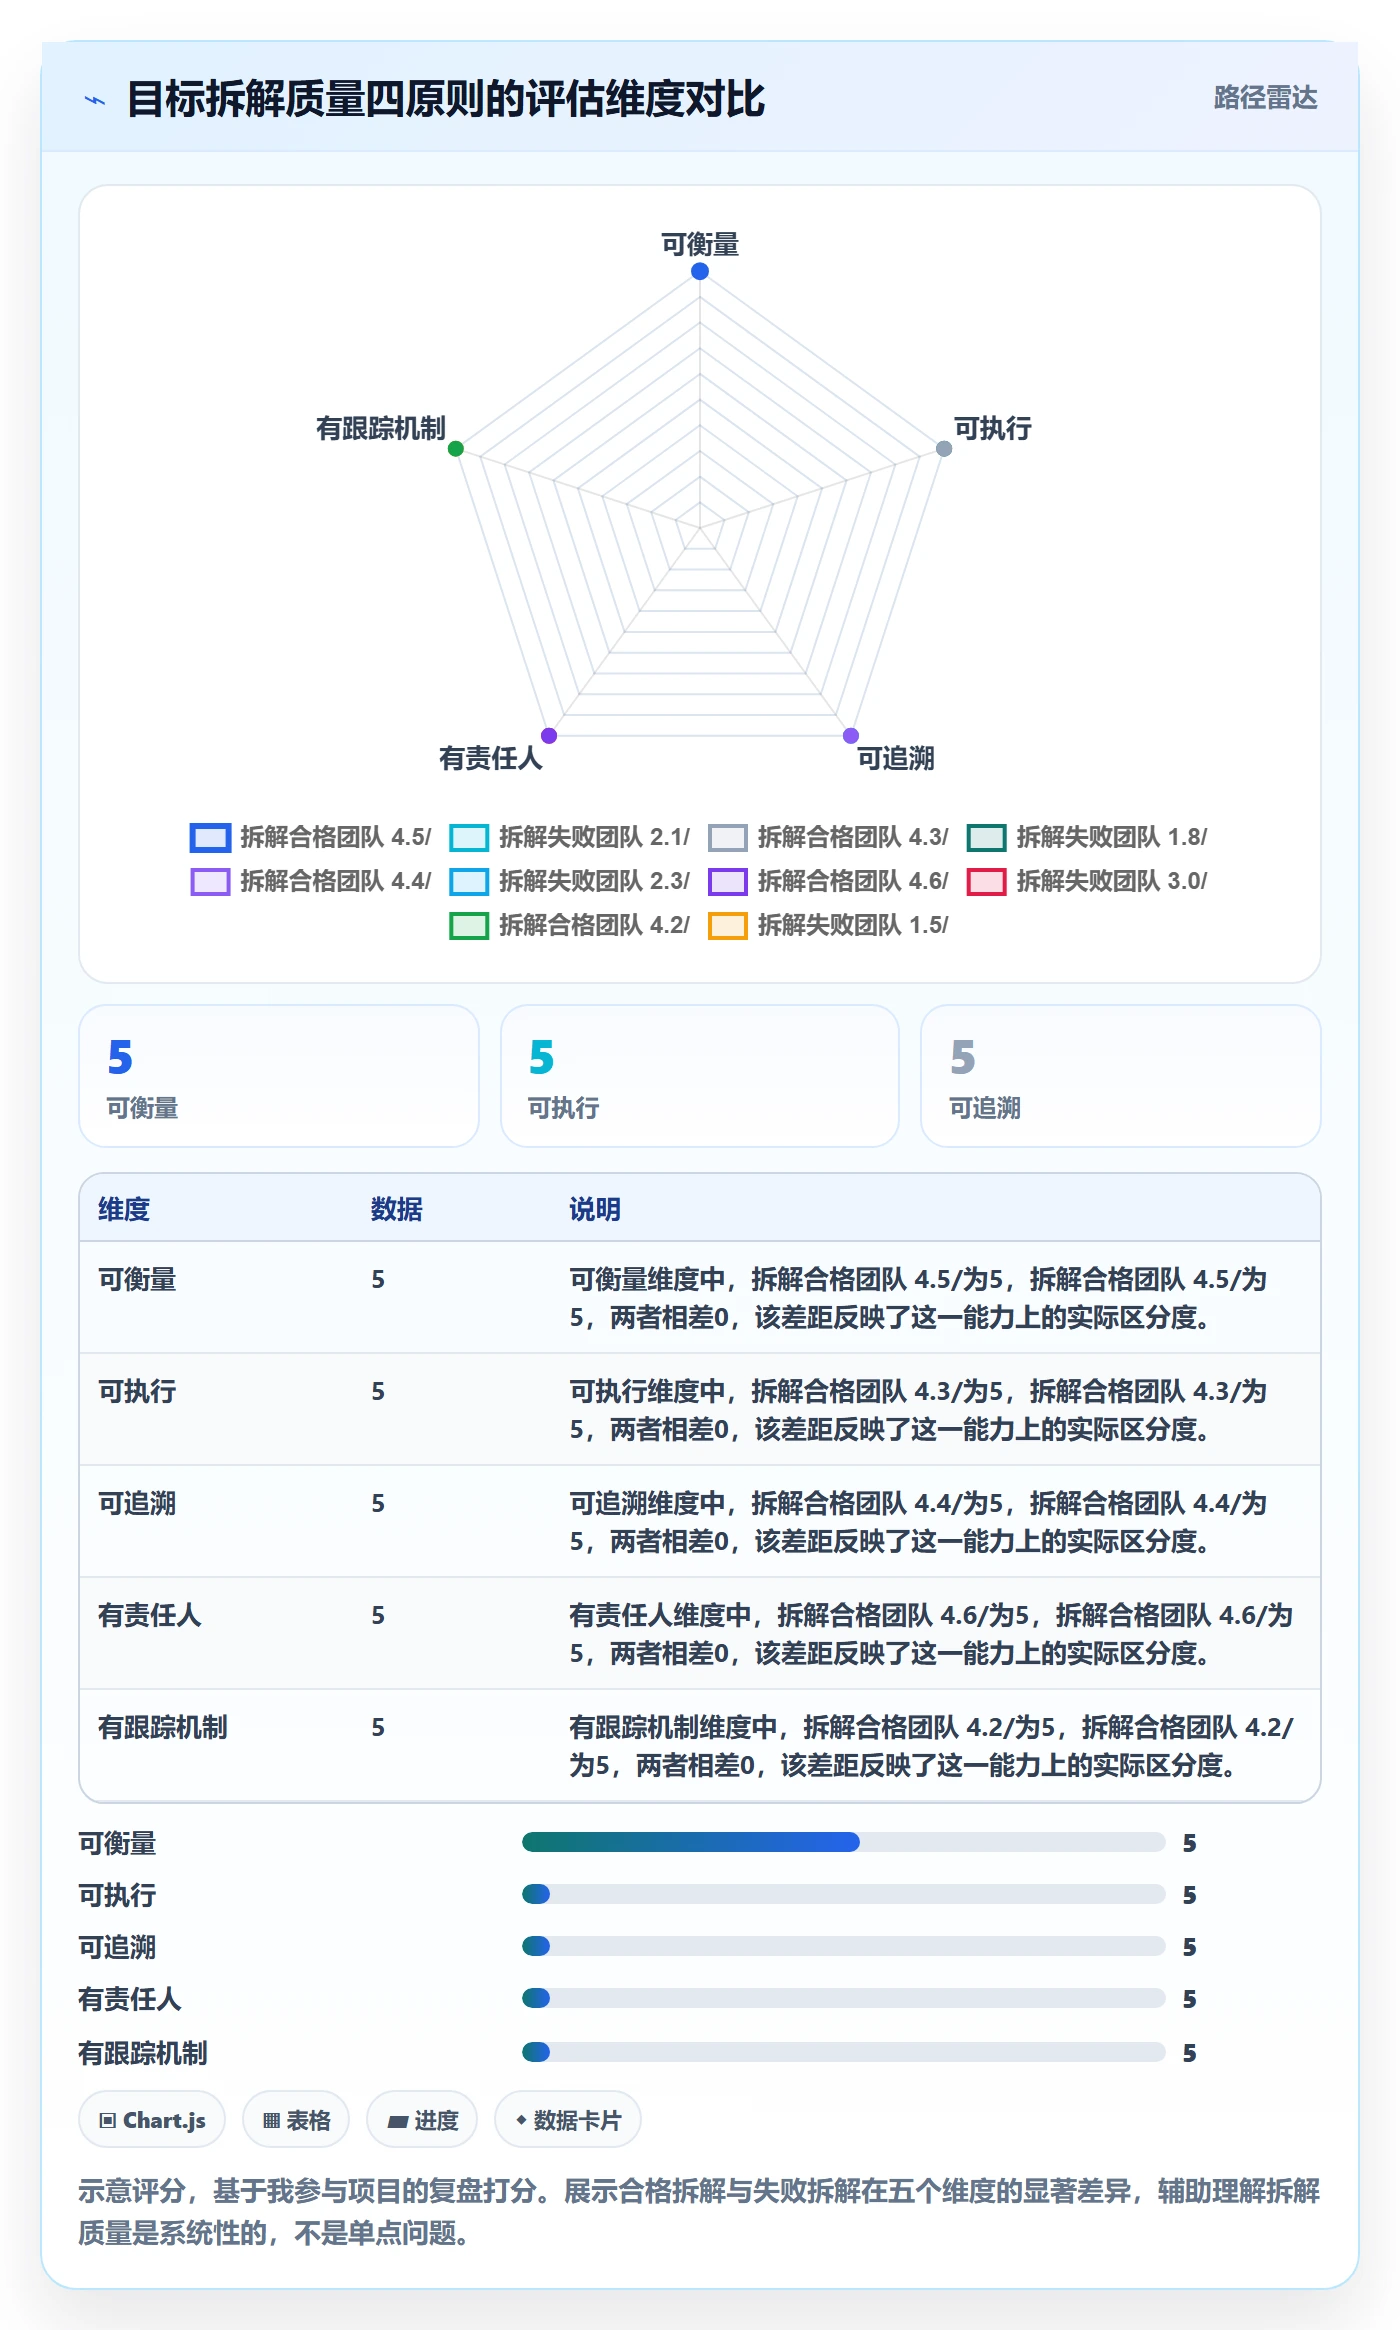Toggle legend item 拆解失败团队 2.3/

(569, 881)
